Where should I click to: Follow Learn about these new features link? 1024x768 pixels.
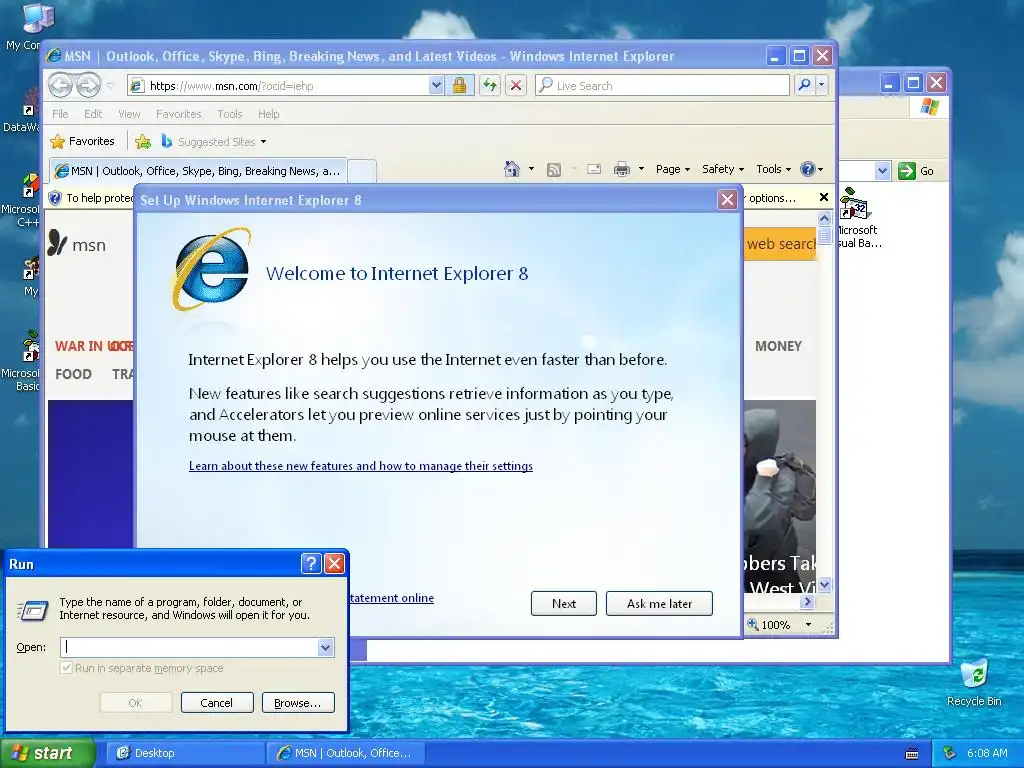[360, 466]
